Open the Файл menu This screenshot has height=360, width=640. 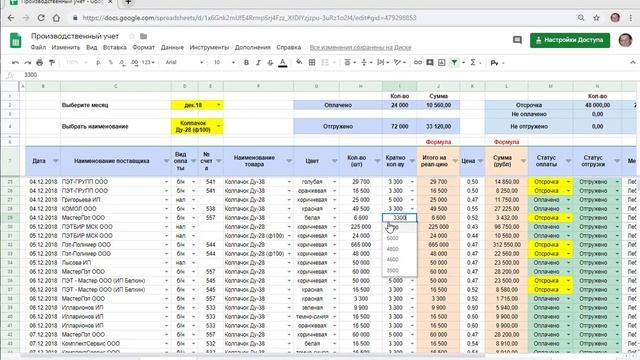[x=38, y=47]
